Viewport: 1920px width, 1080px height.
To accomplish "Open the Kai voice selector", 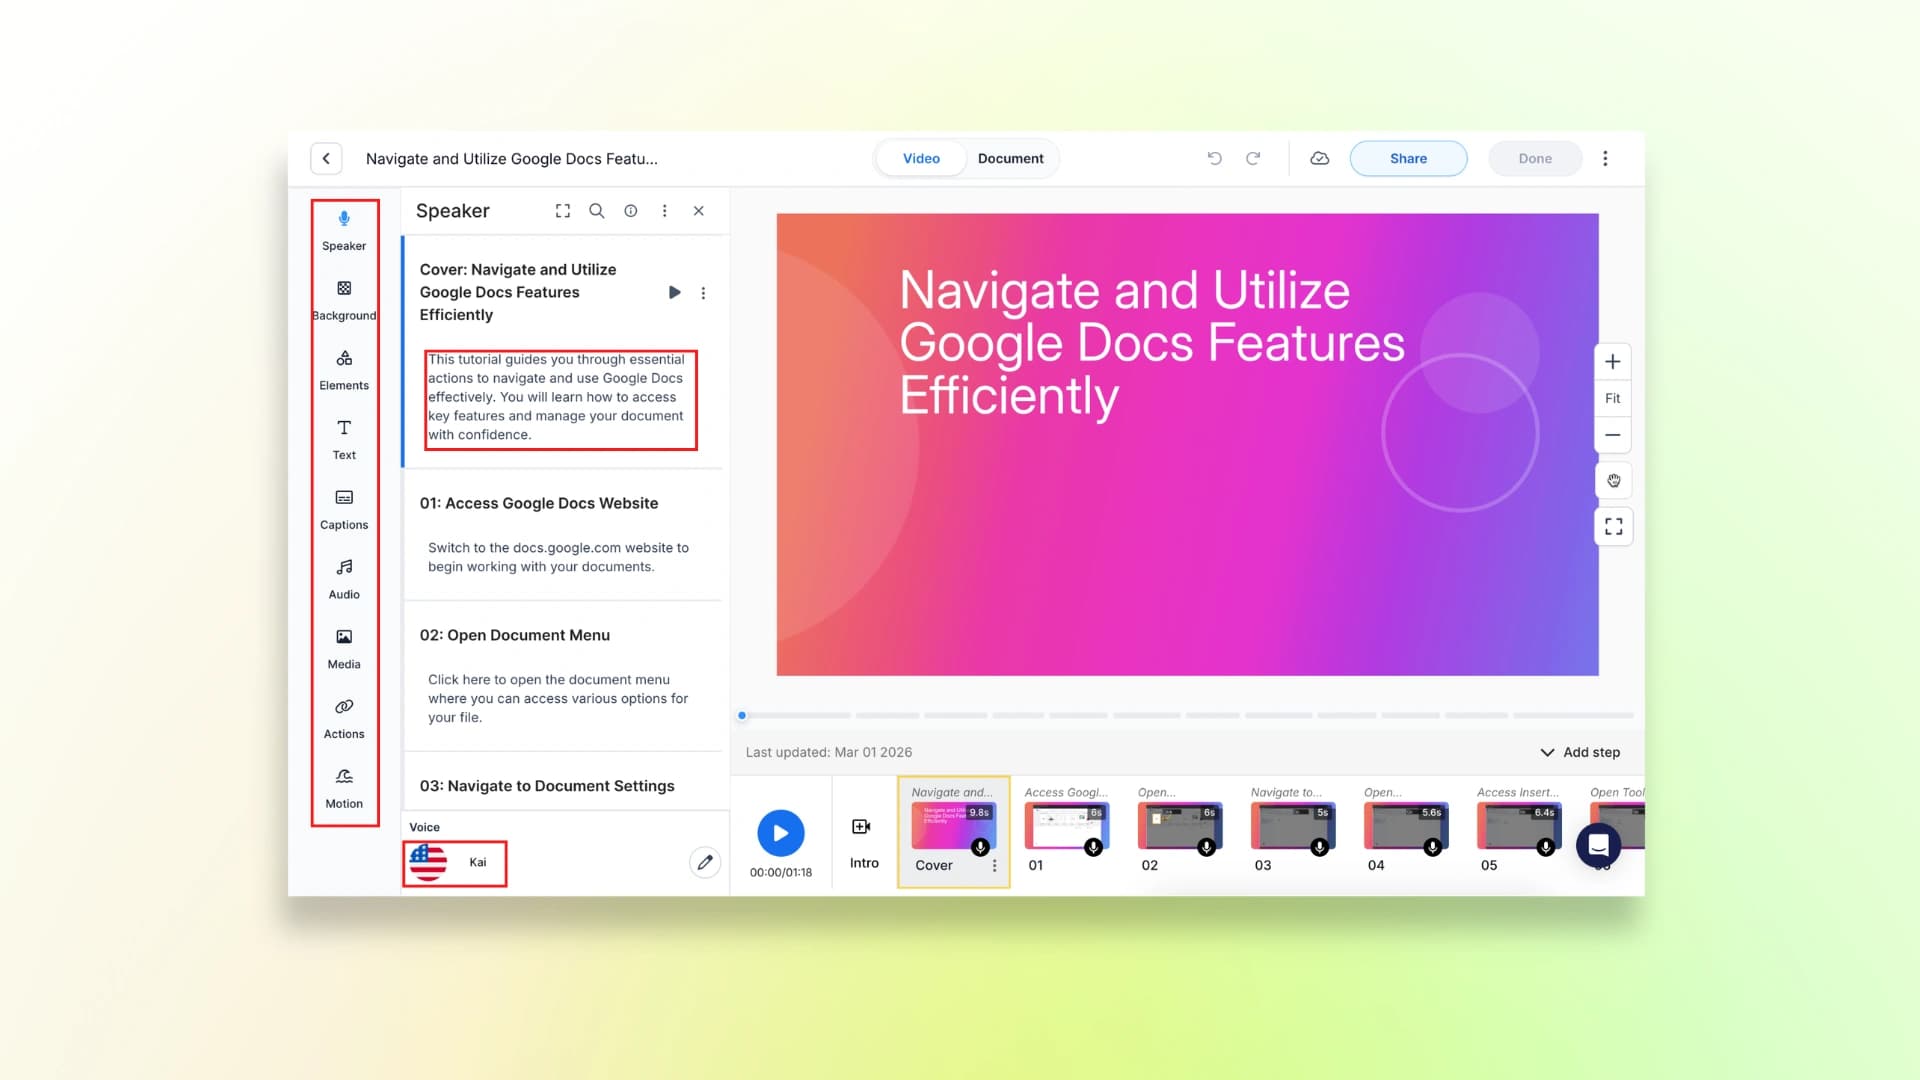I will pos(455,863).
